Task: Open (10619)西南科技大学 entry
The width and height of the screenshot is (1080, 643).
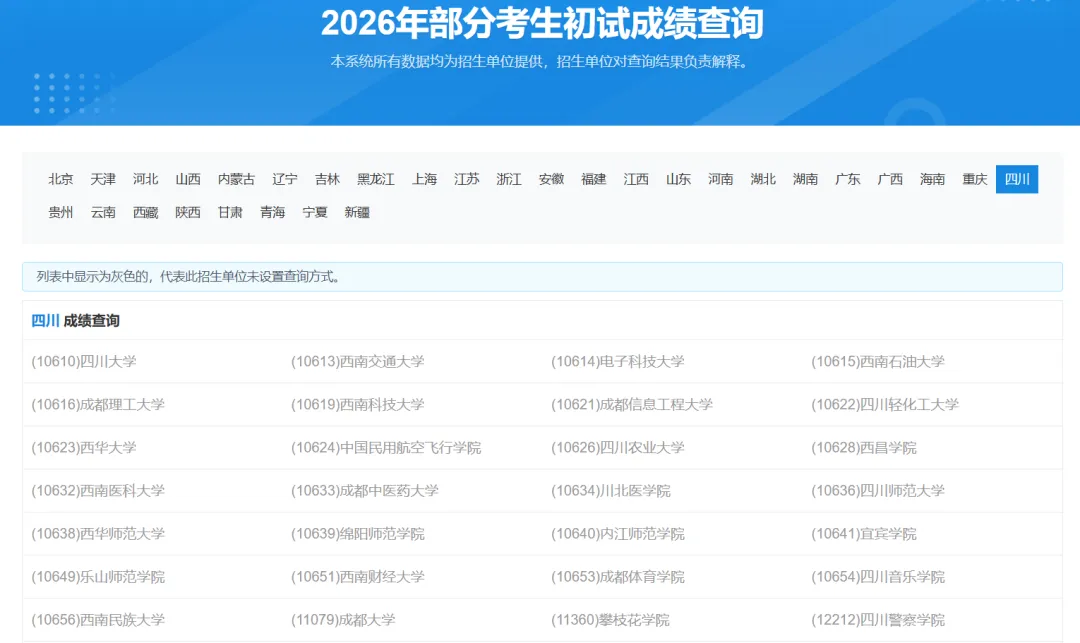Action: coord(358,404)
